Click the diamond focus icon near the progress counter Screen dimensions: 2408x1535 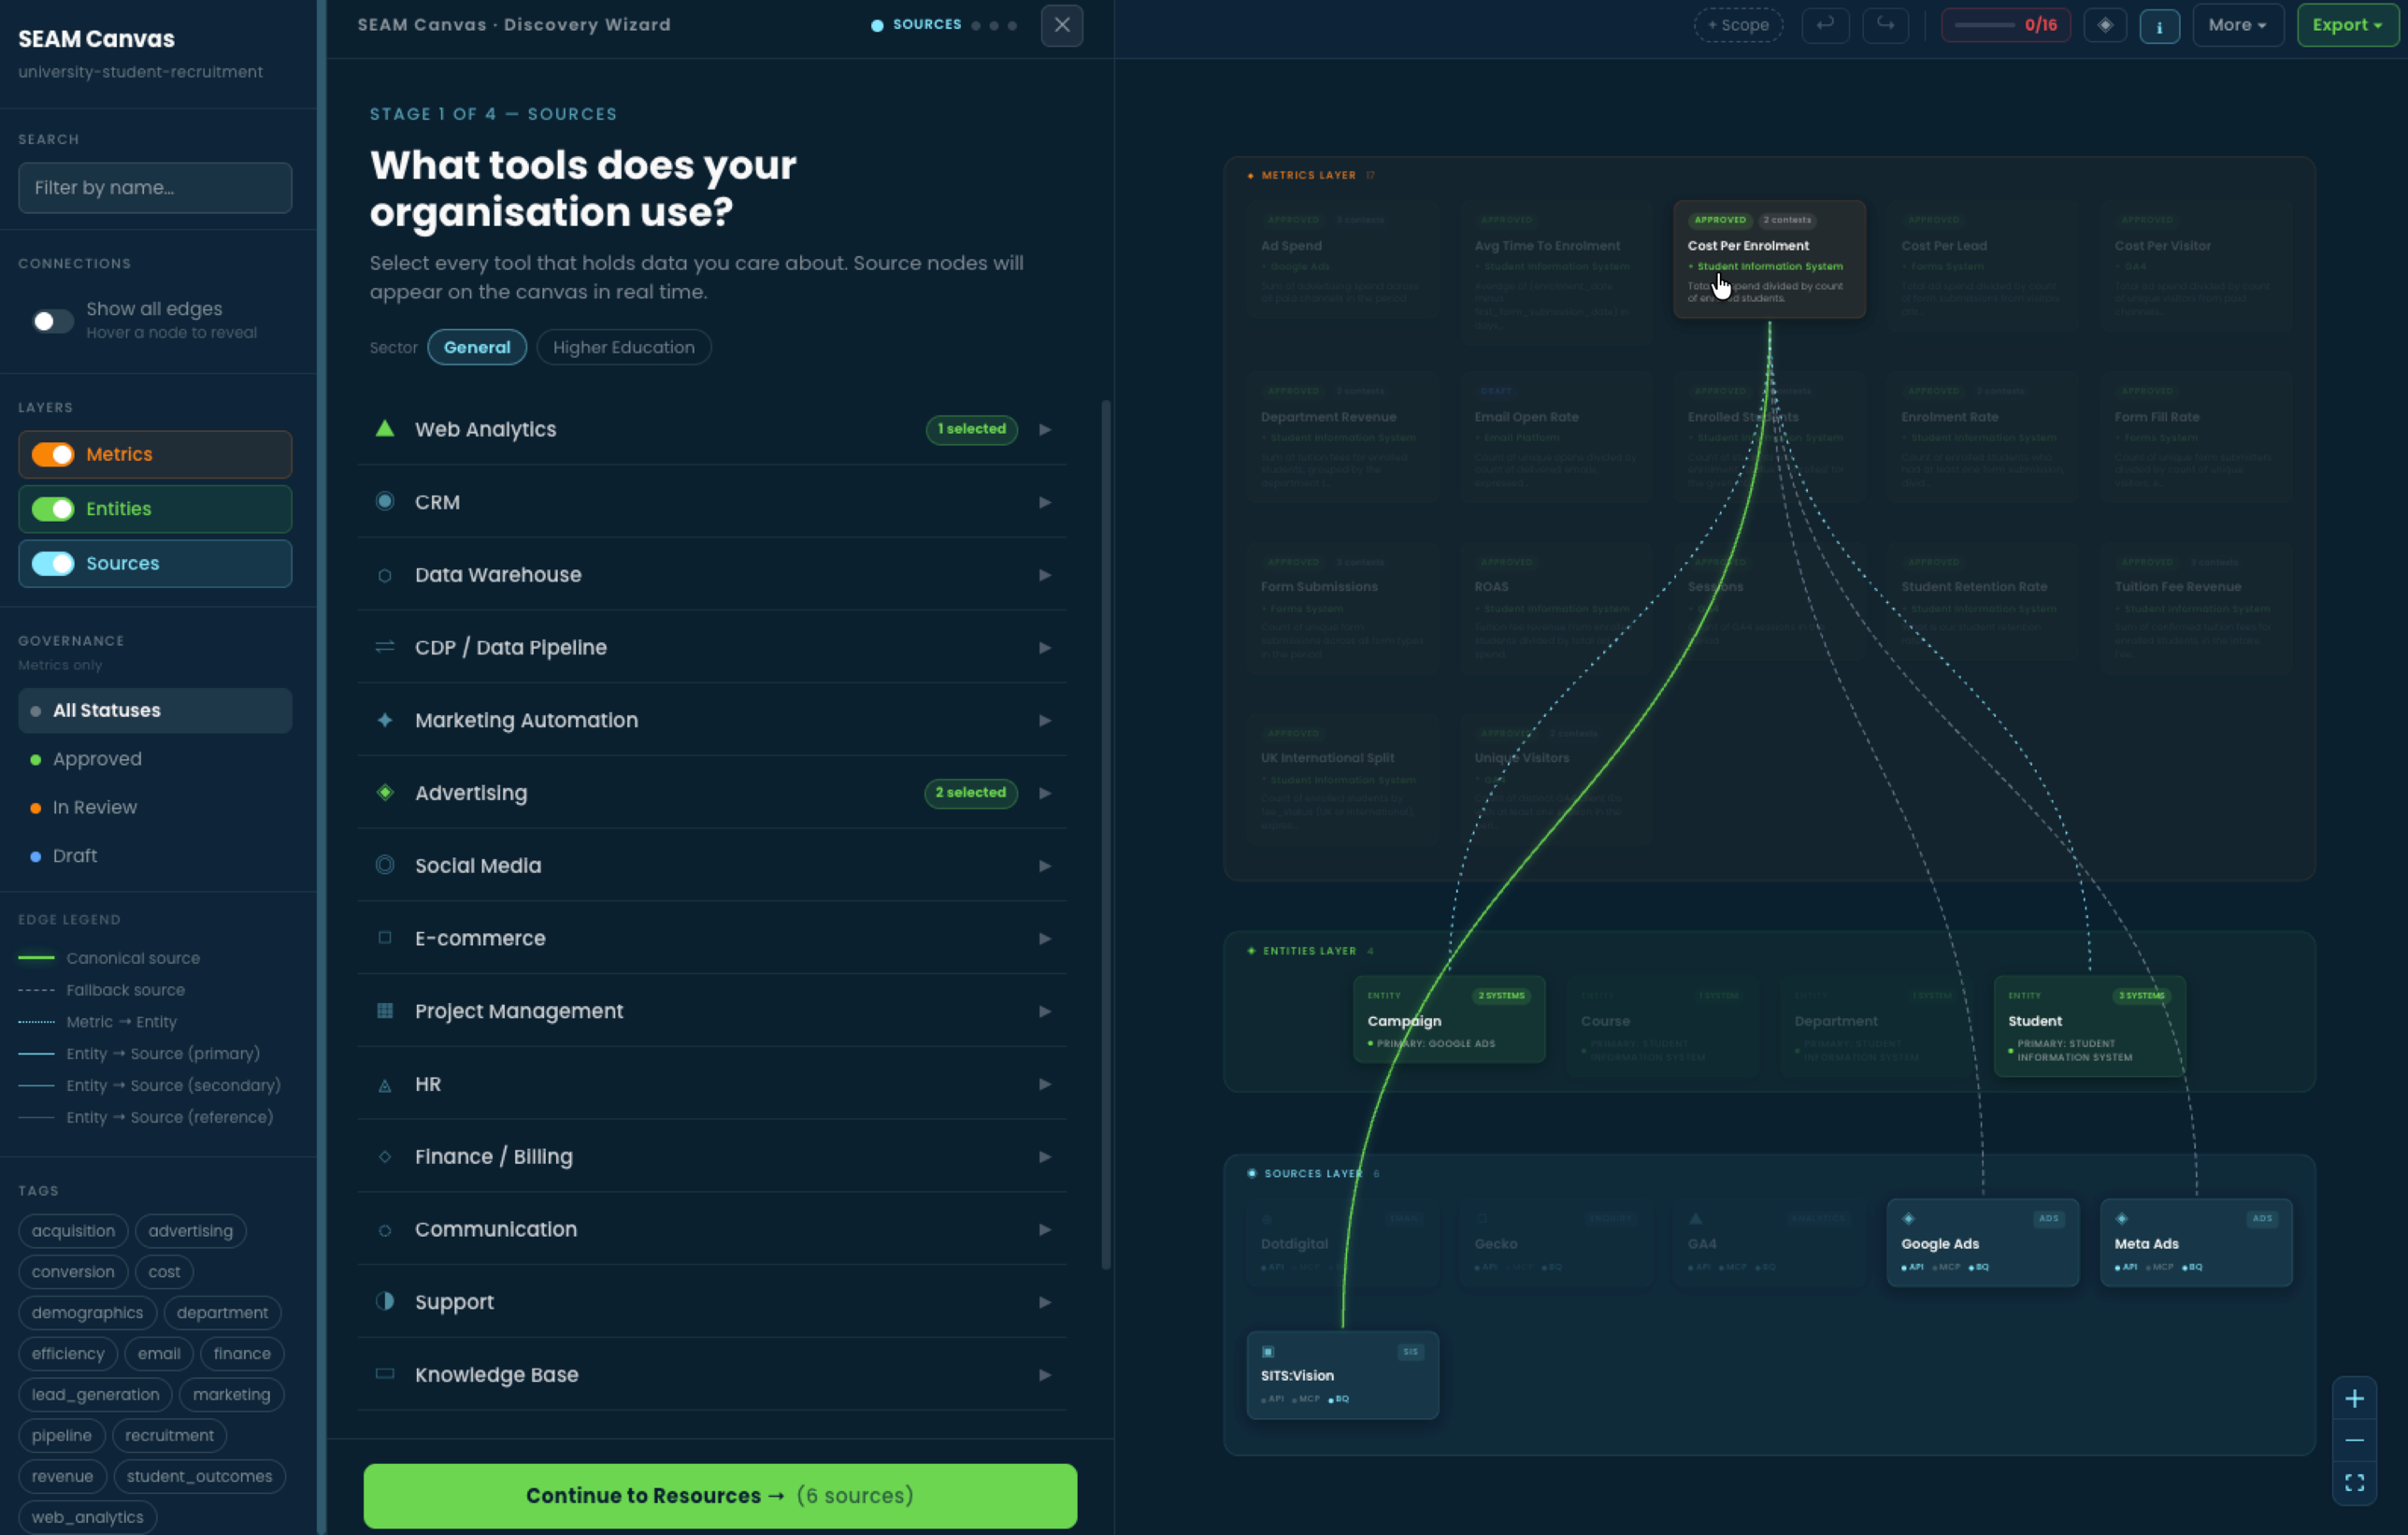(x=2105, y=25)
